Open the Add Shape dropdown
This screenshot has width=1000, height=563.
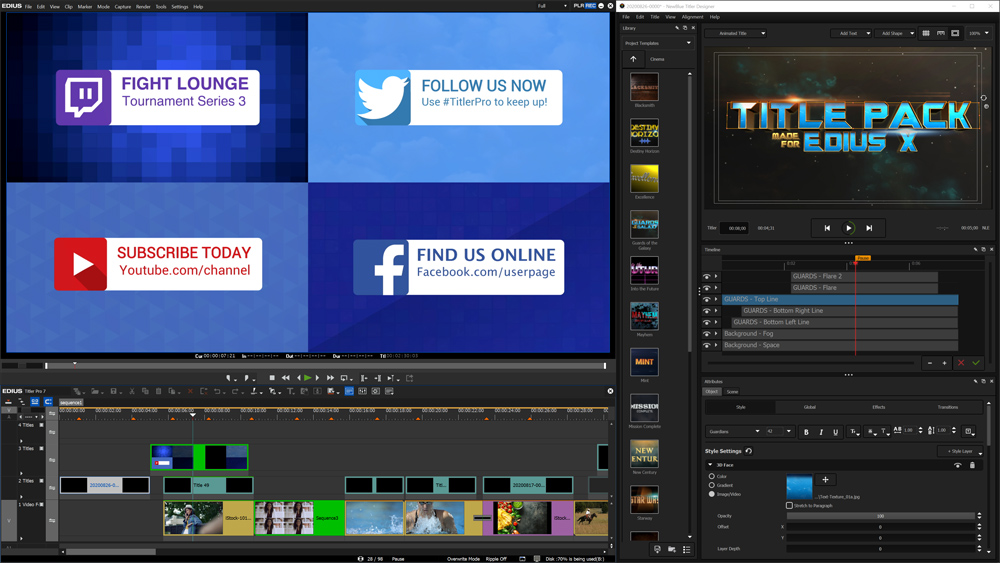pos(895,33)
